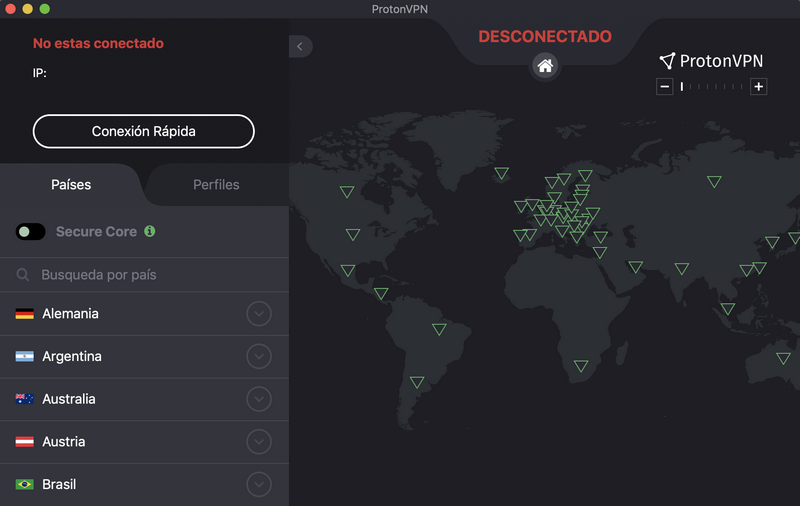The width and height of the screenshot is (800, 506).
Task: Click the Germany flag icon
Action: (x=24, y=314)
